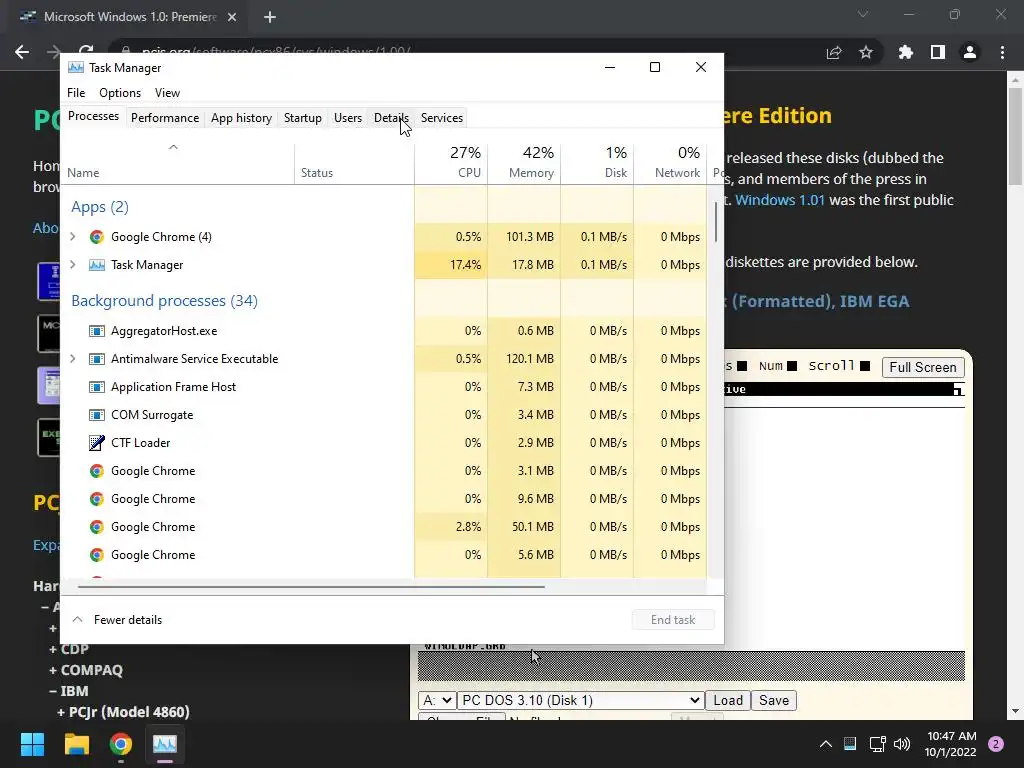1024x768 pixels.
Task: Click the Task Manager process row icon
Action: pos(97,265)
